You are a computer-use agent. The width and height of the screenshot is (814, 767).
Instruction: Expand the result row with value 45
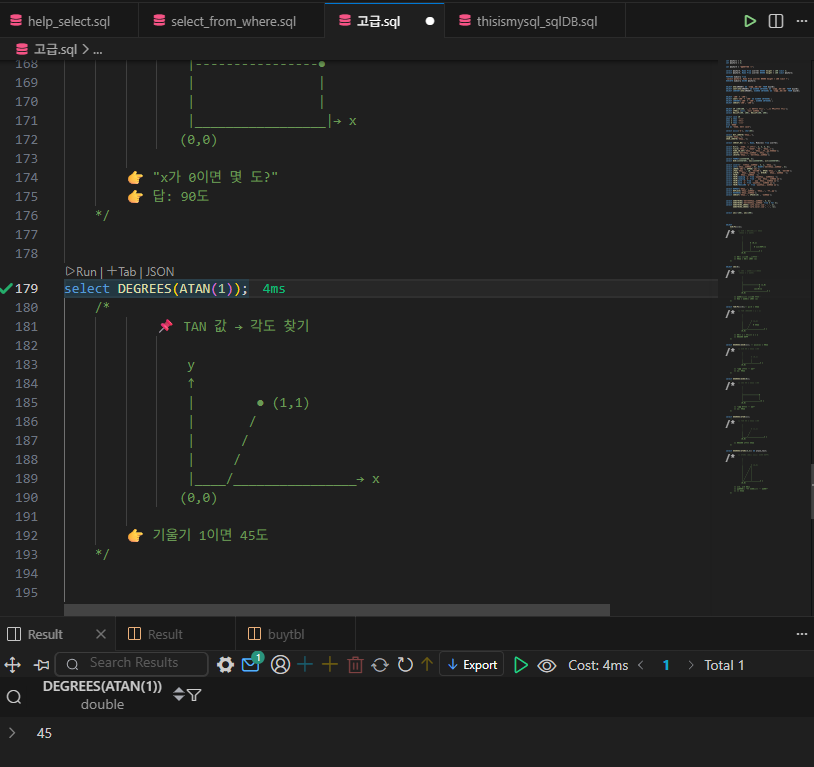coord(12,733)
